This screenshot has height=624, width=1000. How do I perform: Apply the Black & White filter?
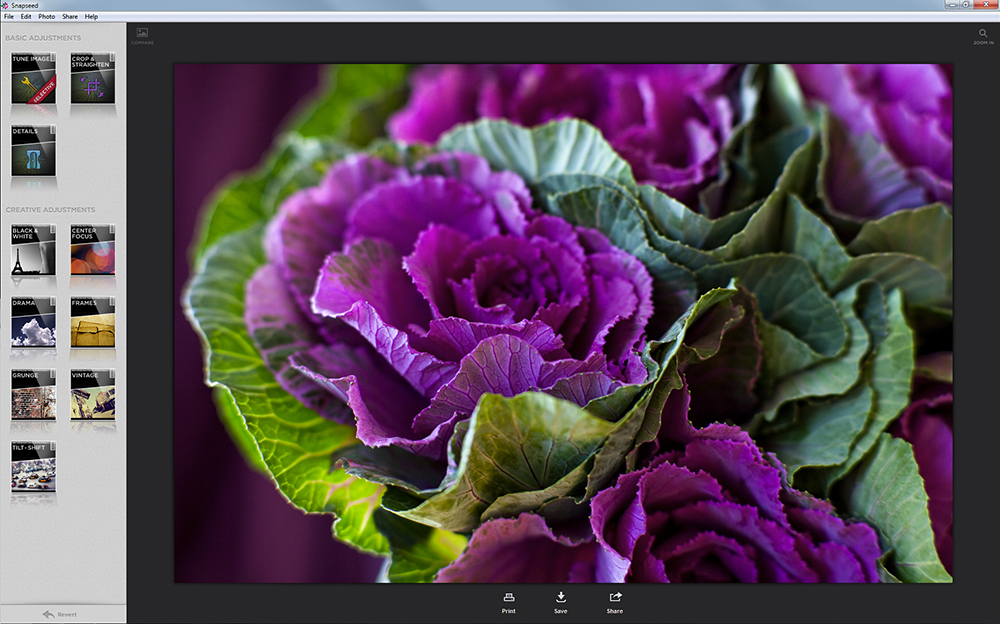click(33, 250)
